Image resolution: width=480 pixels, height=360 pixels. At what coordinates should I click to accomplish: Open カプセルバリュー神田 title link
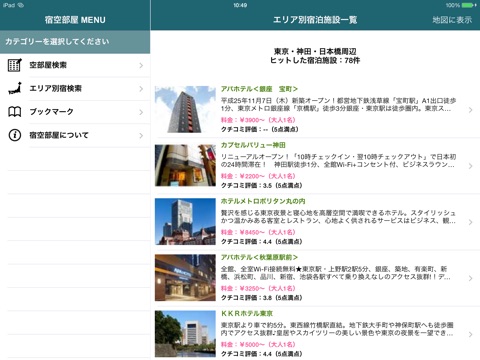[253, 145]
